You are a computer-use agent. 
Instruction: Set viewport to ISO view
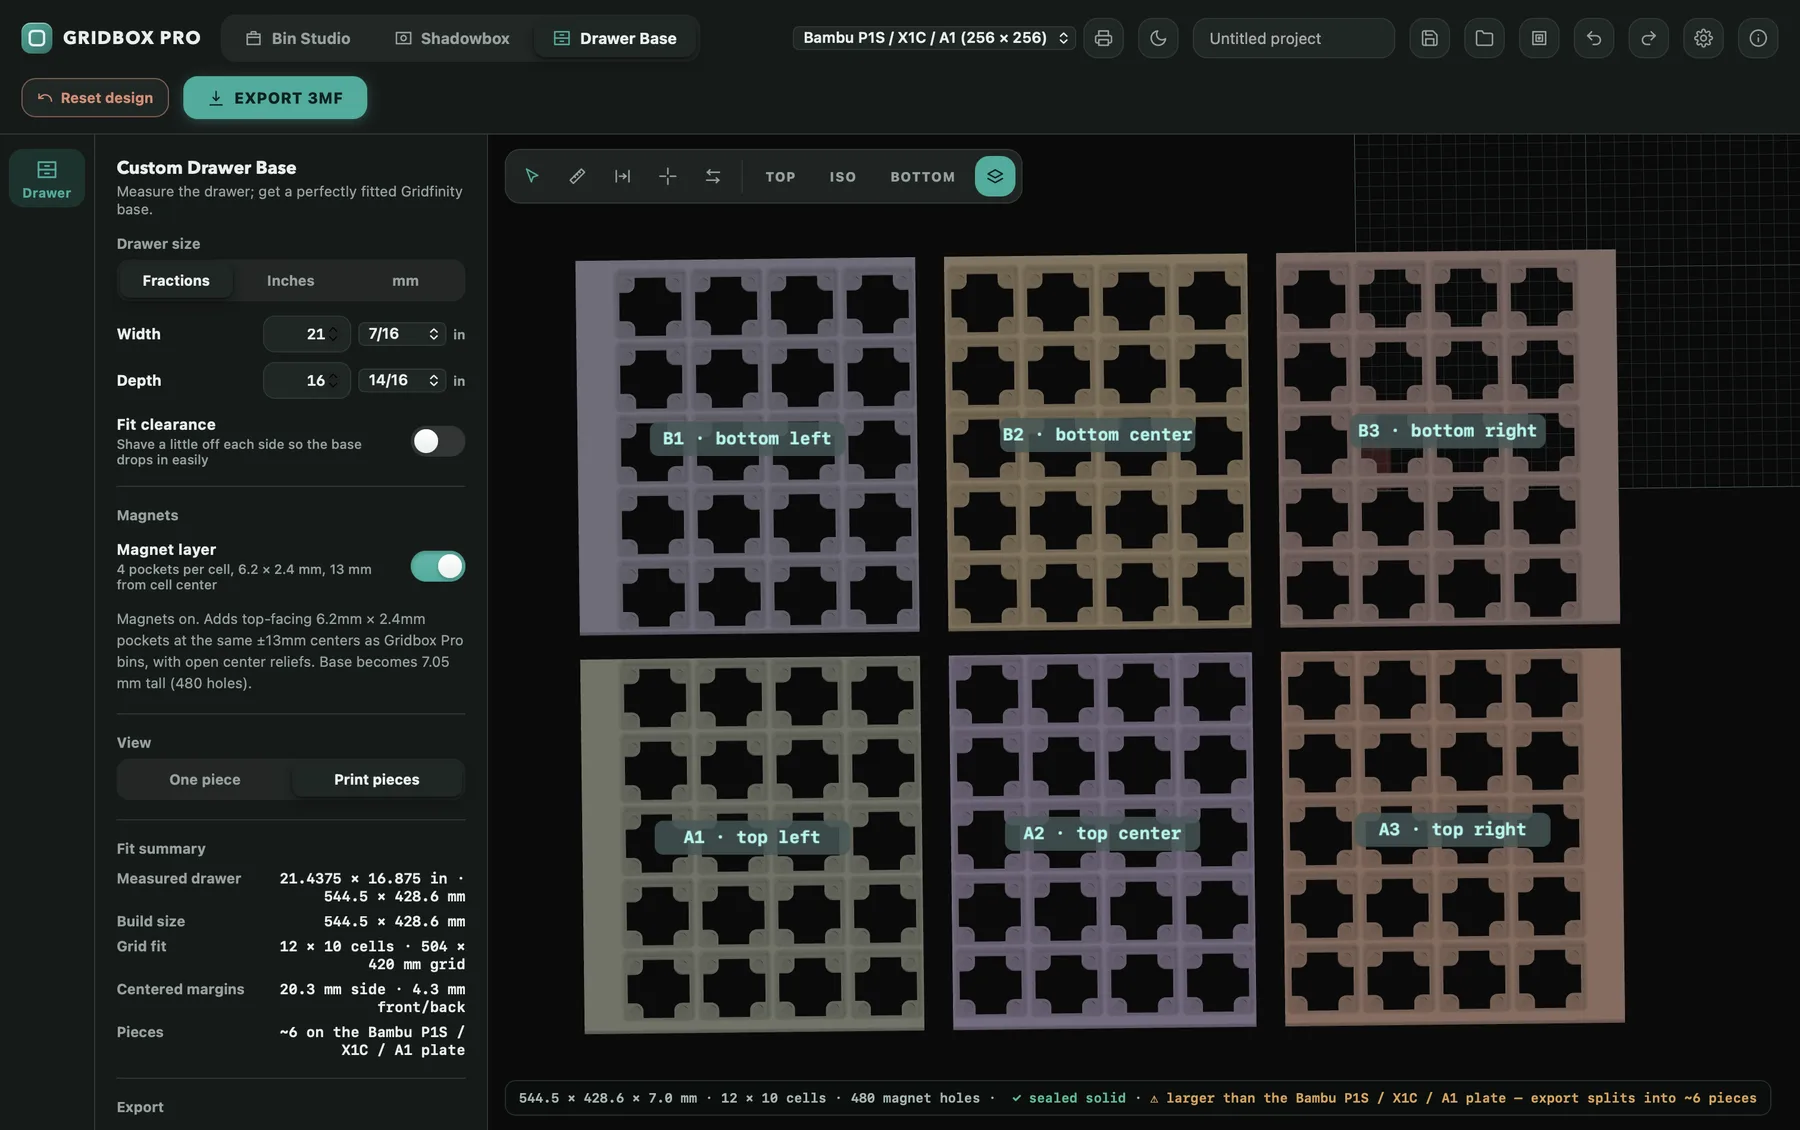842,176
